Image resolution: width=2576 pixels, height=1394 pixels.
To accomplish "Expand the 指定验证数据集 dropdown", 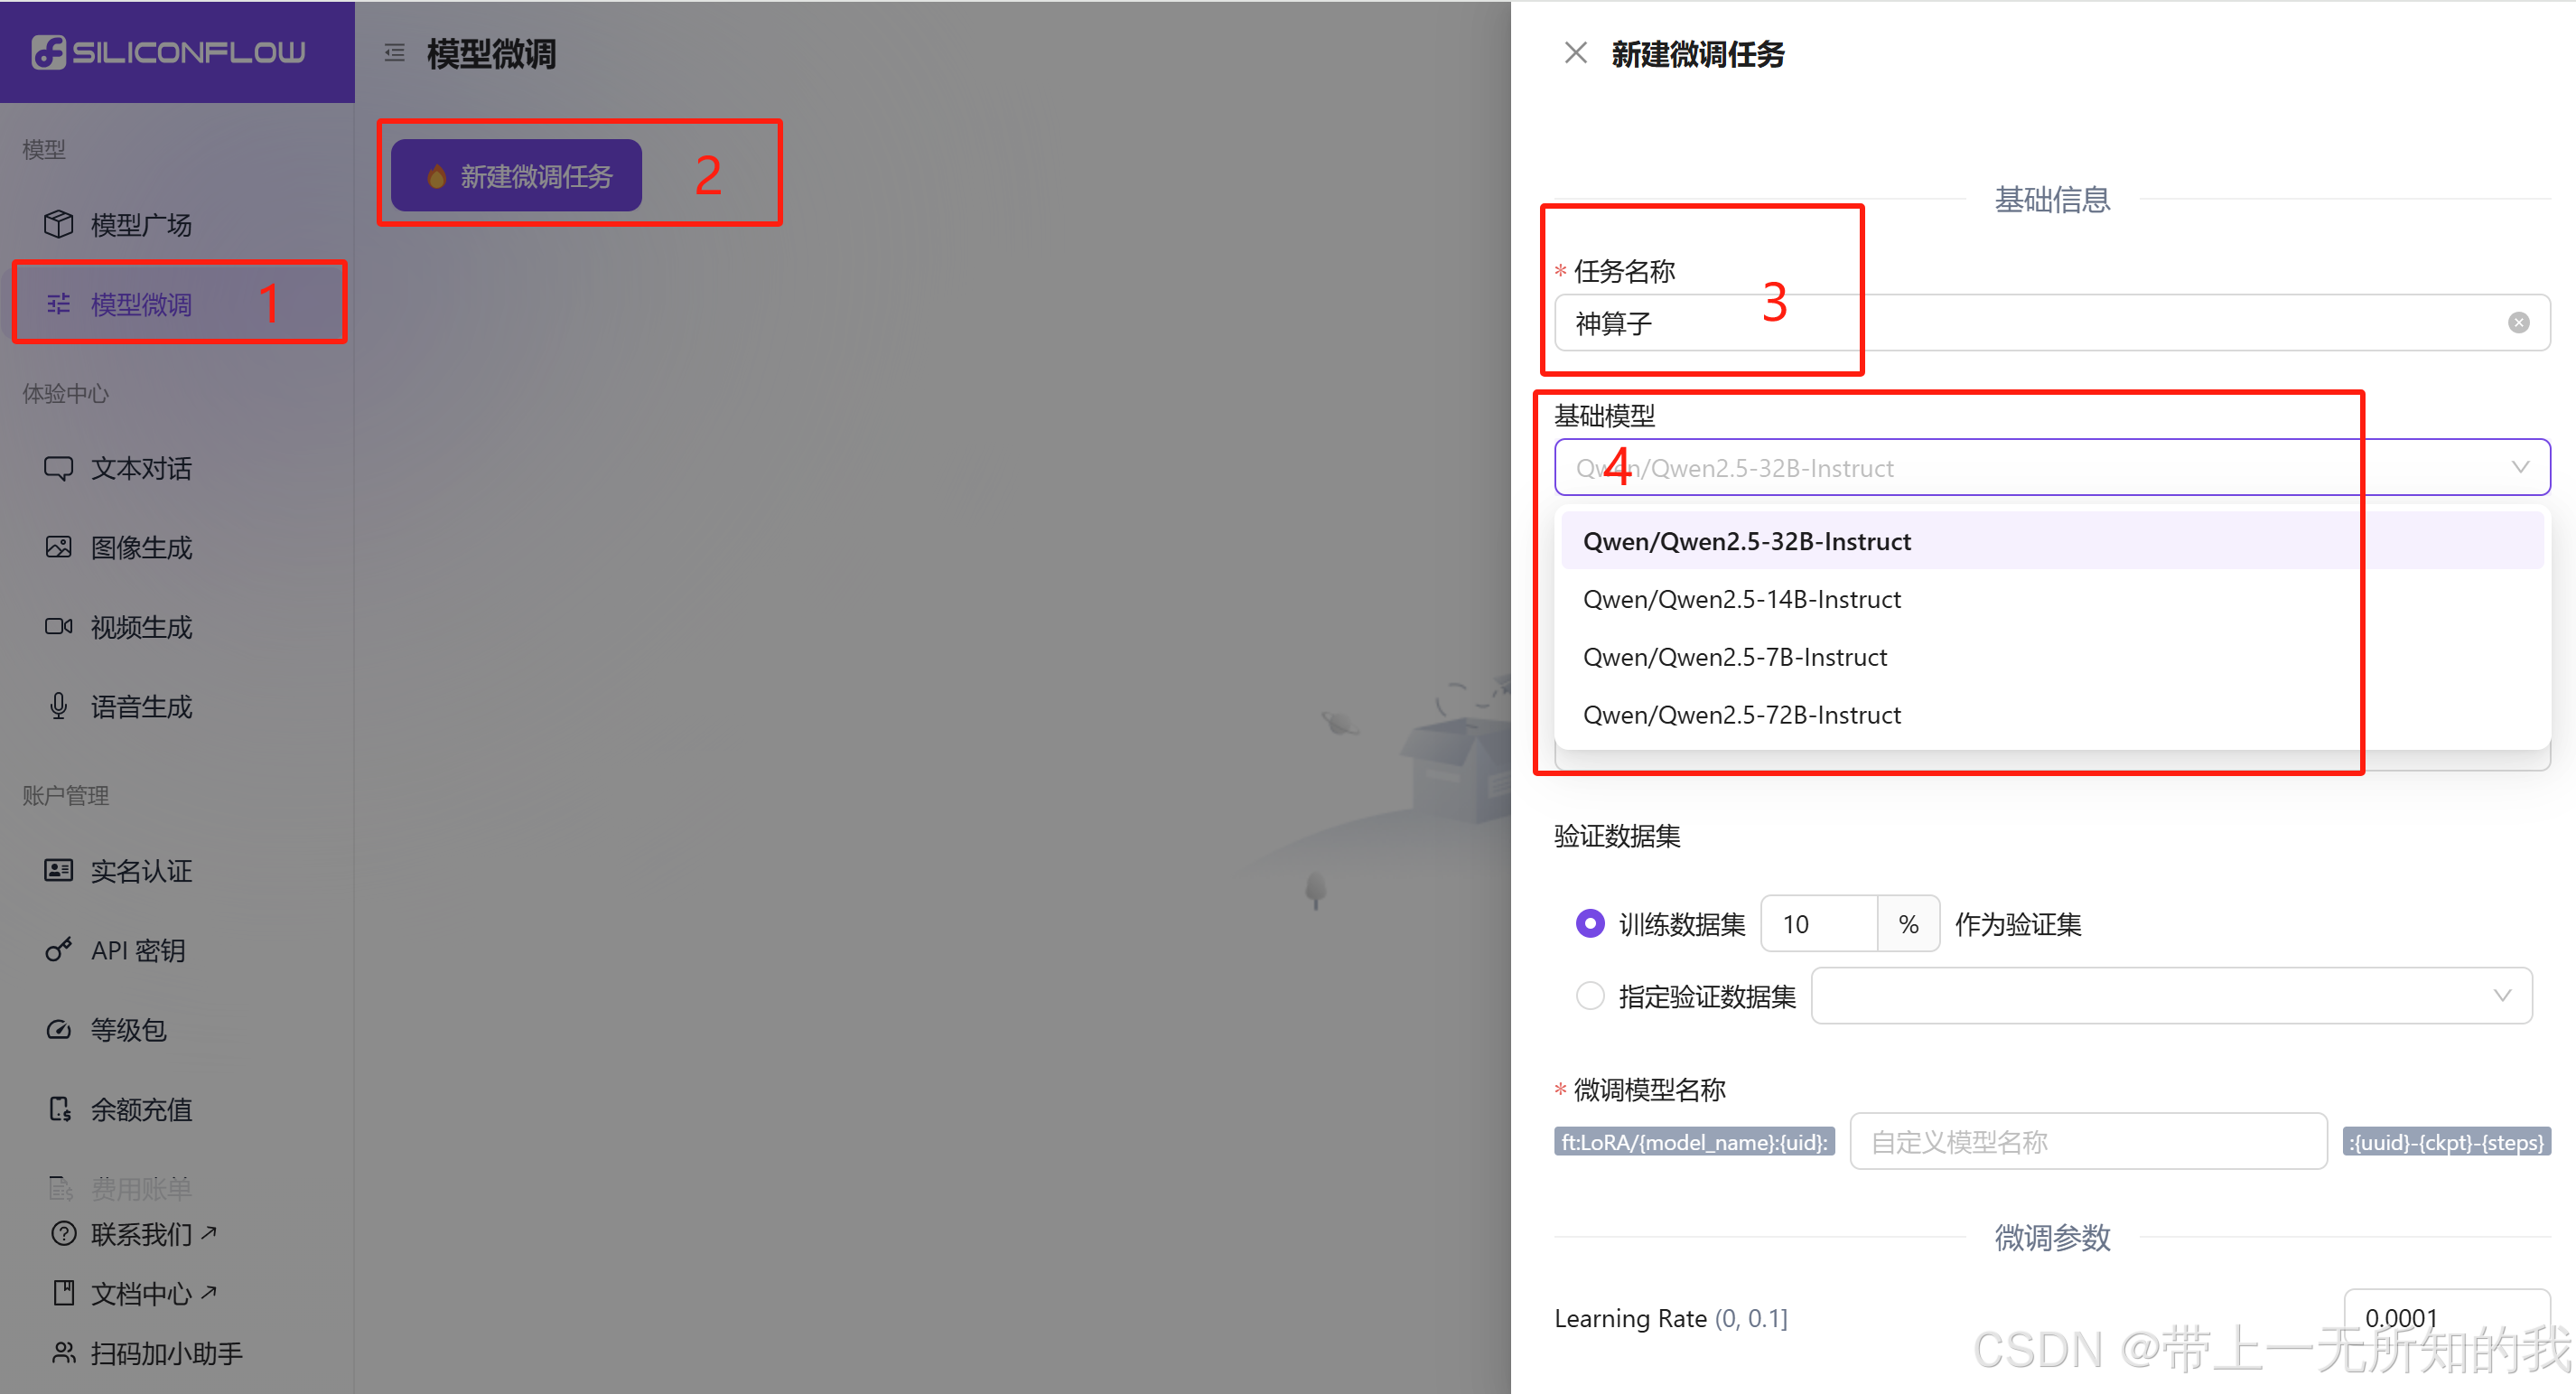I will tap(2503, 995).
